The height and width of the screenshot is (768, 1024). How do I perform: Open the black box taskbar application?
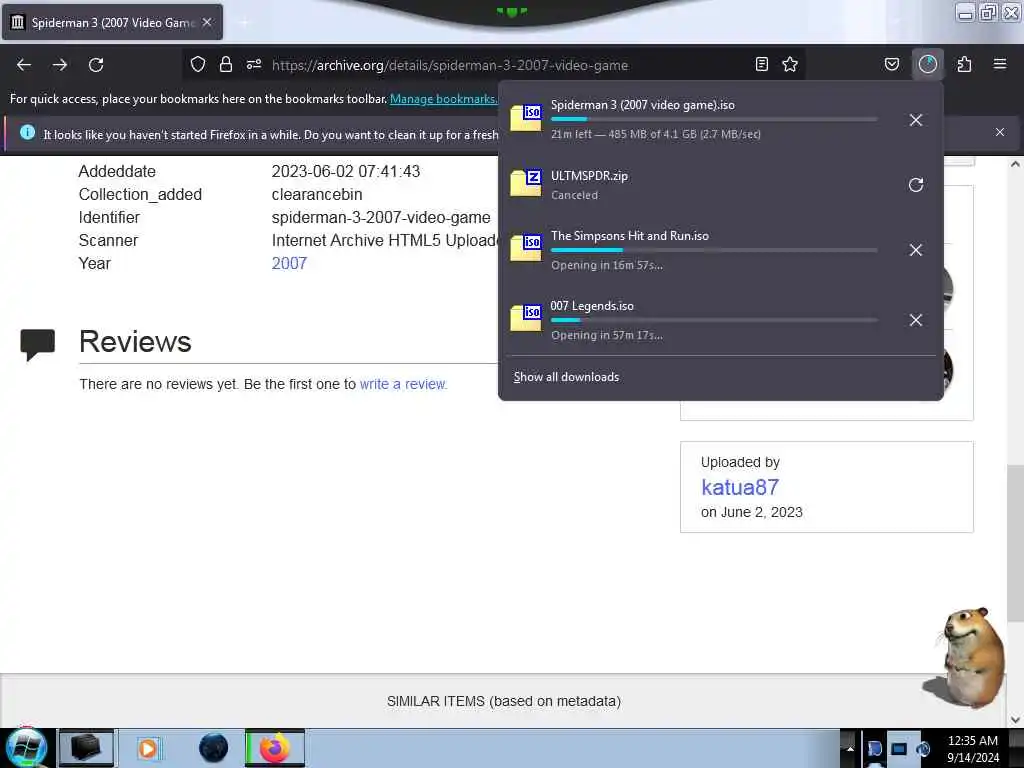tap(86, 748)
